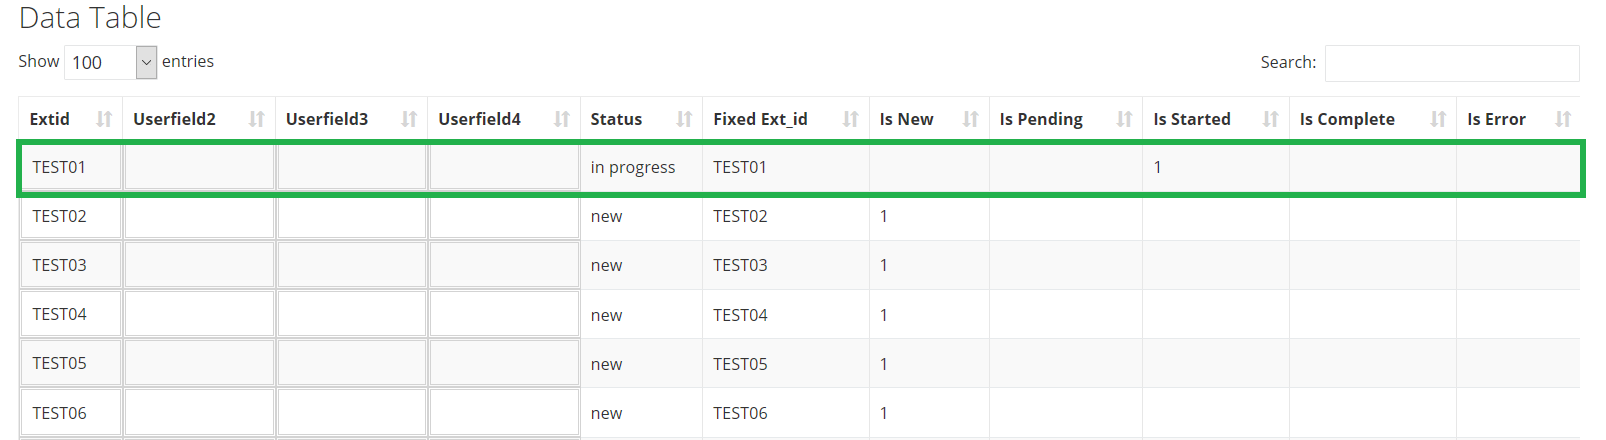
Task: Sort table by Userfield2 sort arrows
Action: pos(257,119)
